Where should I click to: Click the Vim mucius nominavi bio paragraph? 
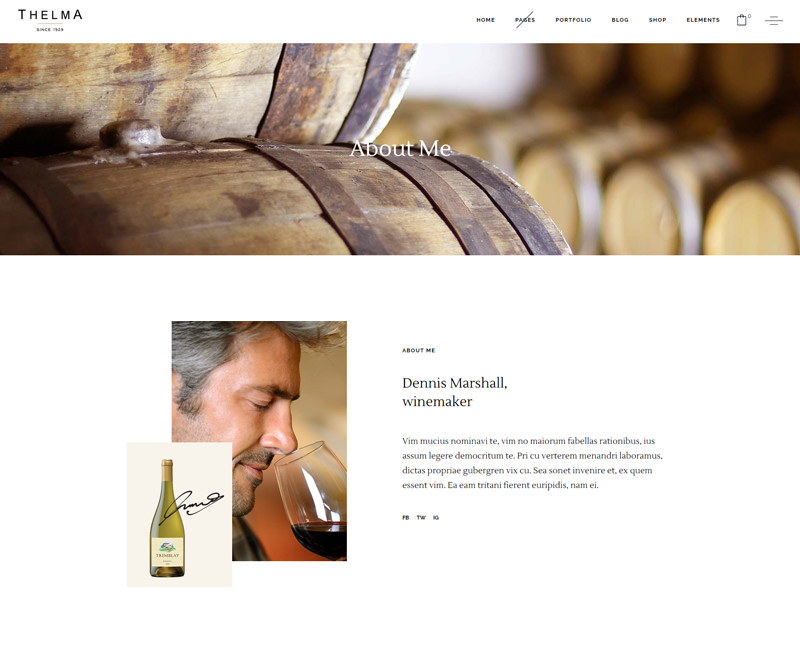(532, 463)
